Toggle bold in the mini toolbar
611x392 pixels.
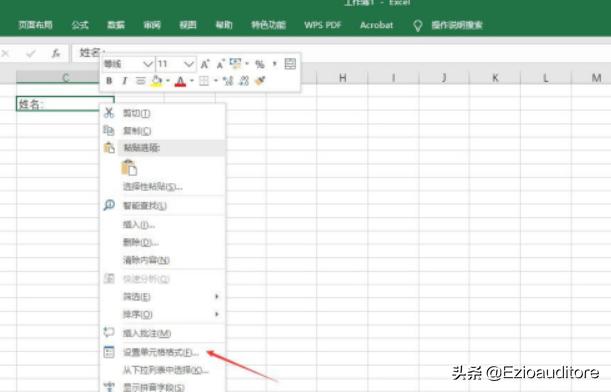(x=109, y=81)
